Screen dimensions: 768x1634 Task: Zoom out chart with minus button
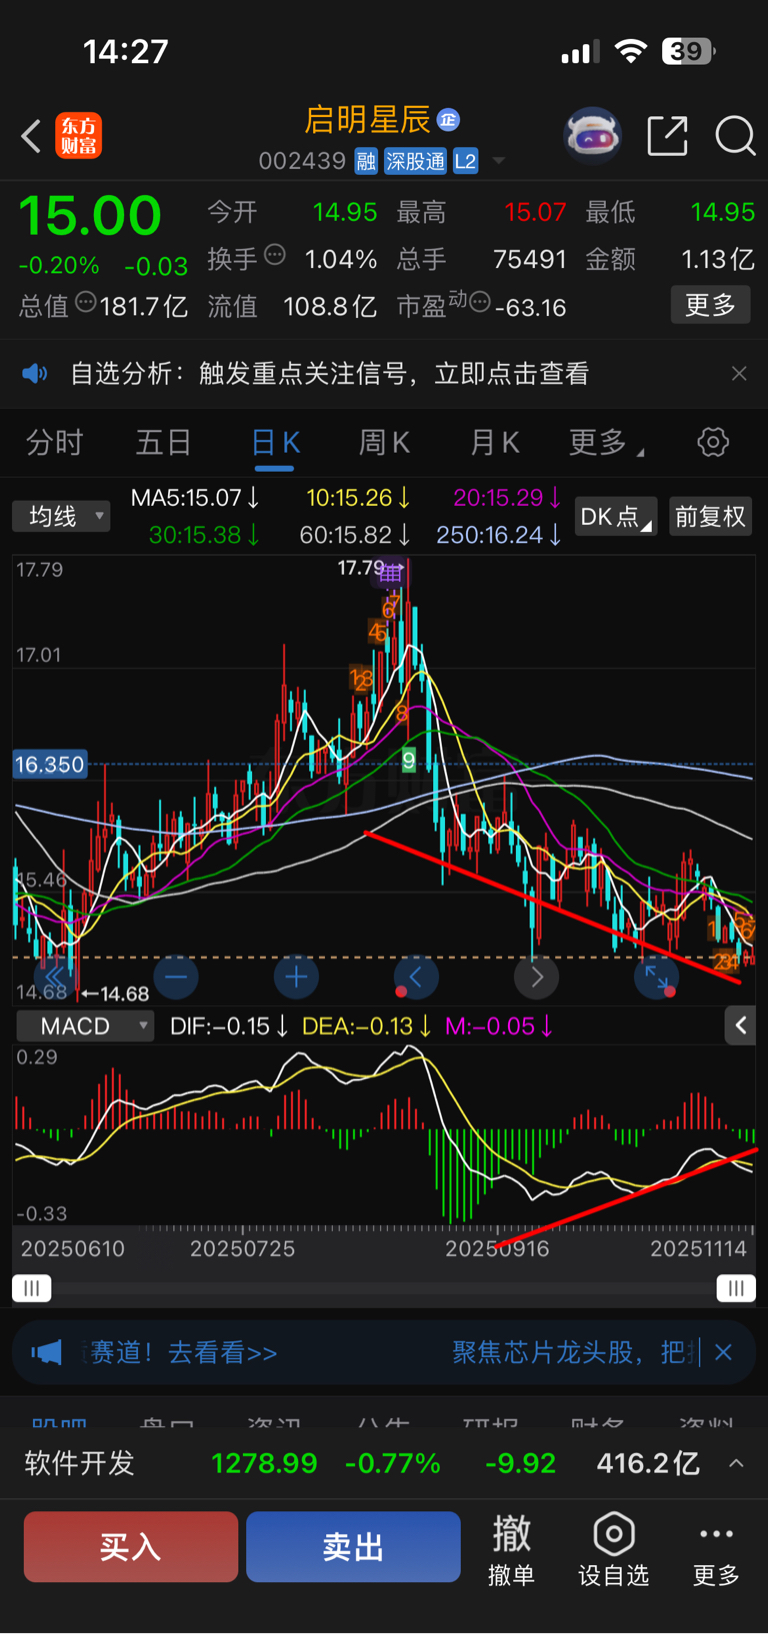176,976
